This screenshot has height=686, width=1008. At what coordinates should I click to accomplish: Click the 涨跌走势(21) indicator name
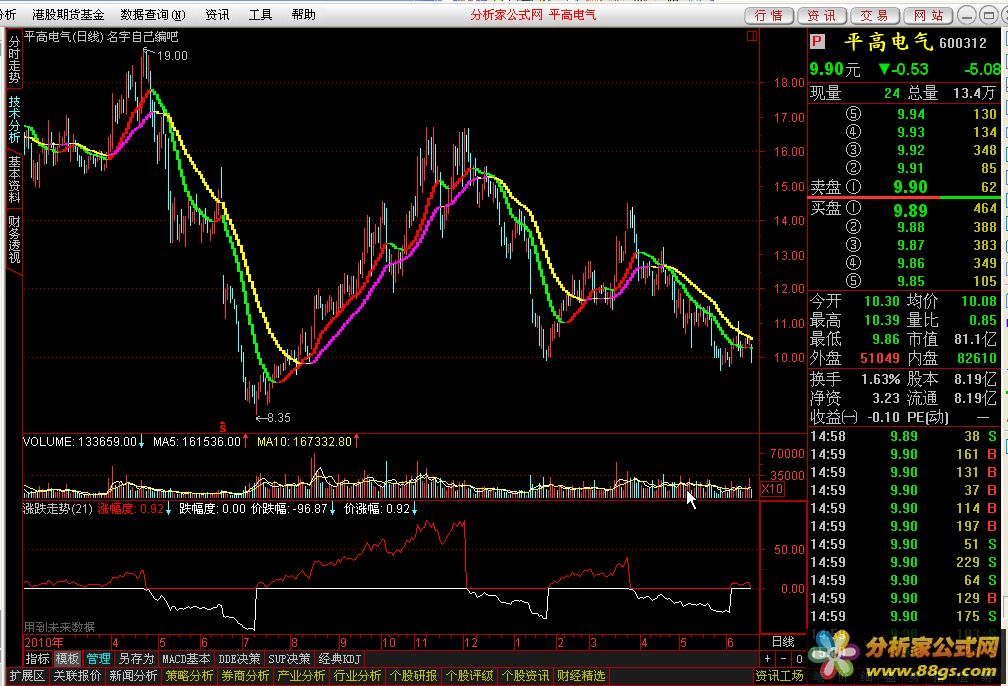coord(58,509)
